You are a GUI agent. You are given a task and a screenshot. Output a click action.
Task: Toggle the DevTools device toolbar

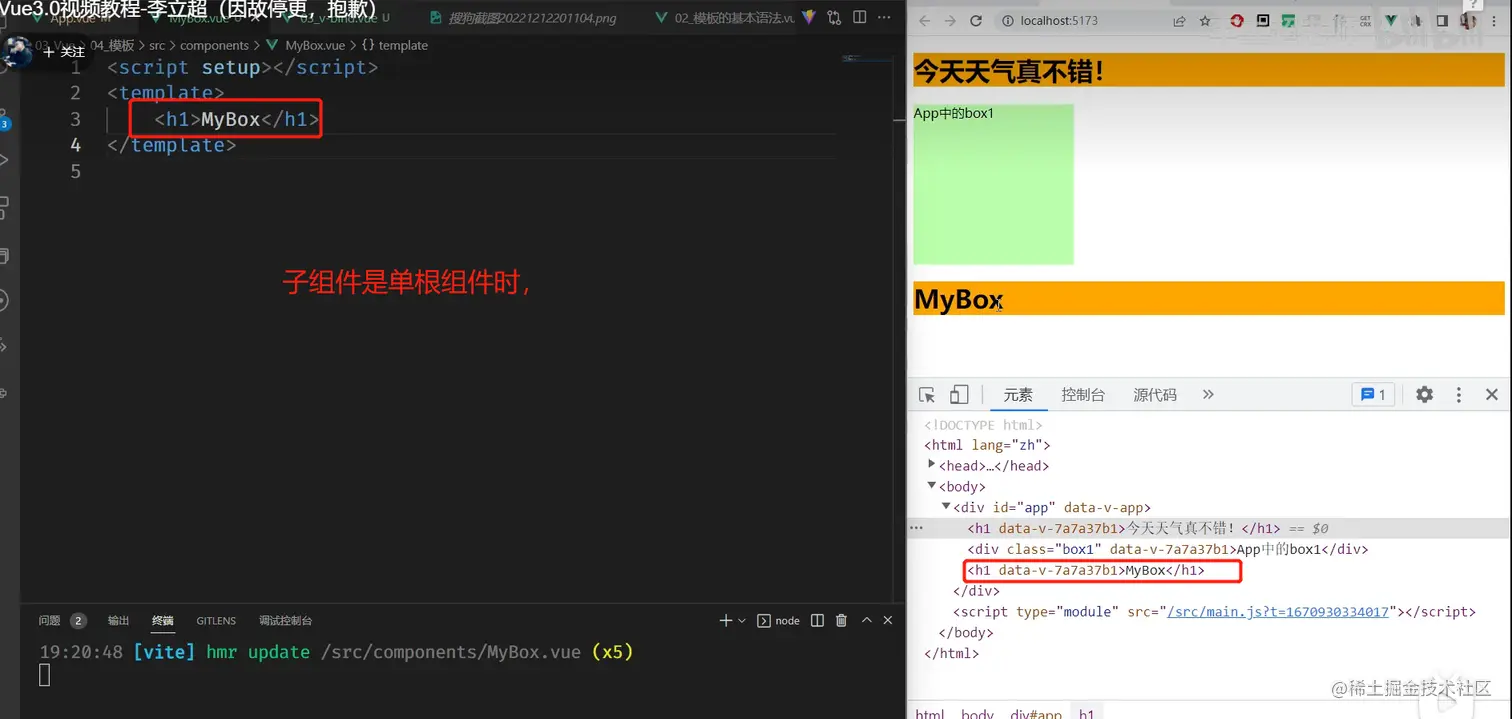coord(959,395)
